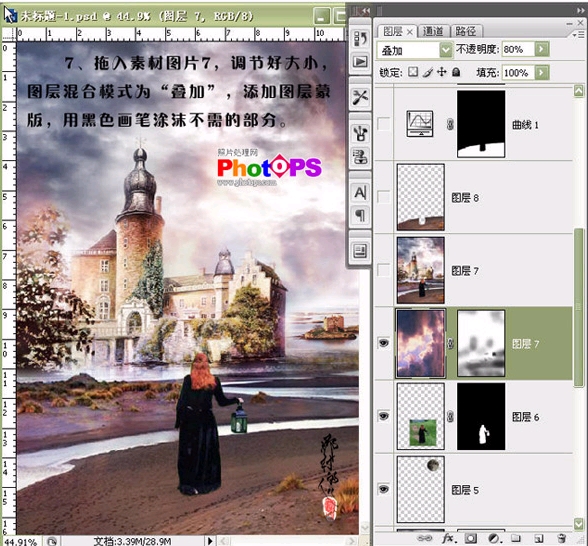Switch to the 路径 paths tab

tap(465, 31)
